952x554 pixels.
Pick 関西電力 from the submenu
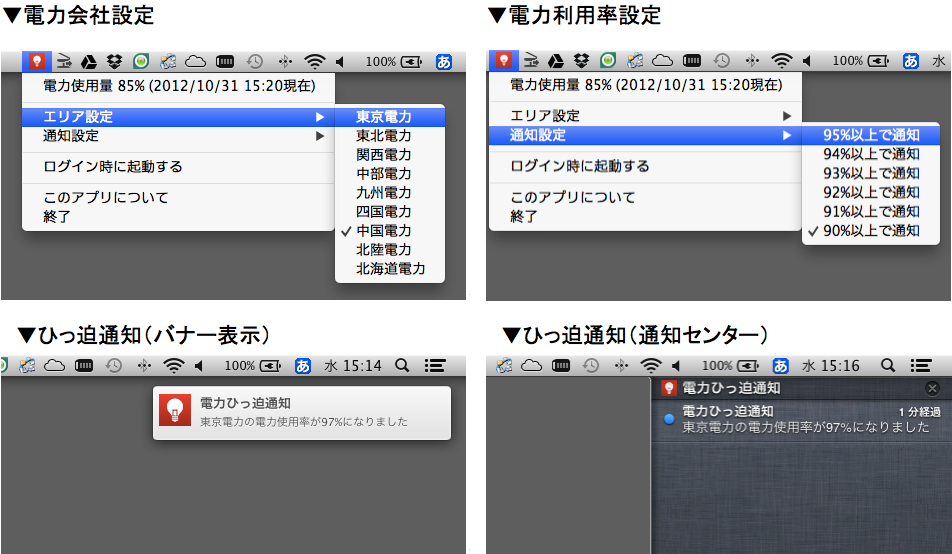[384, 155]
